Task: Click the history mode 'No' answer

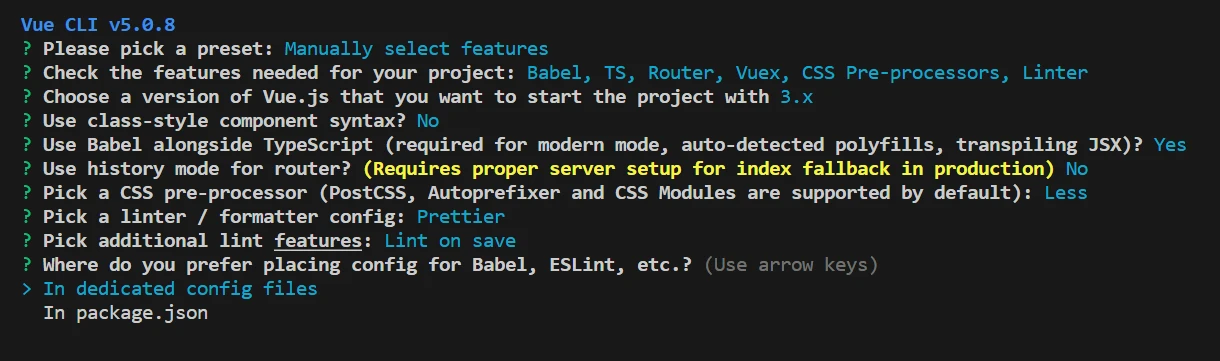Action: (x=1077, y=168)
